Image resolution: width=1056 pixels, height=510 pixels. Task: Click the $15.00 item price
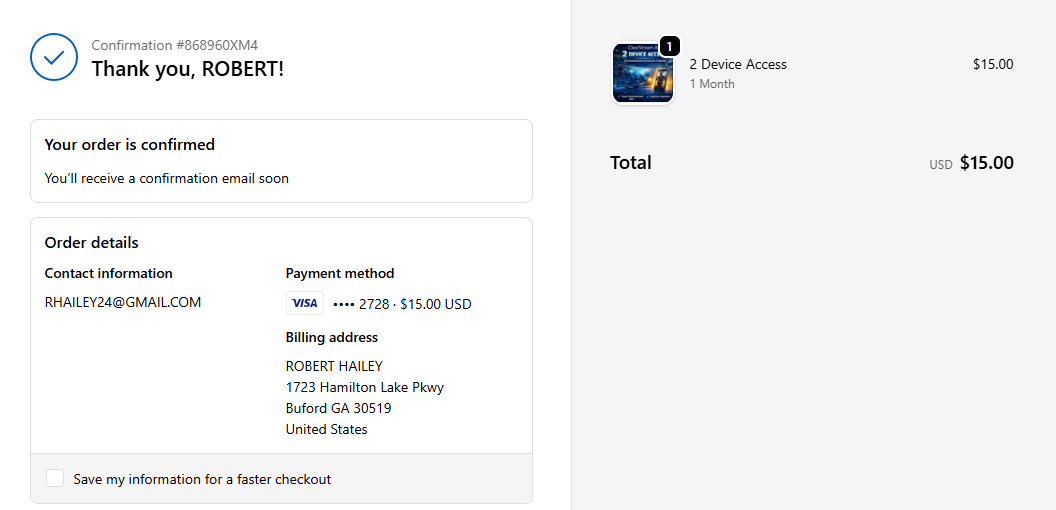(993, 64)
